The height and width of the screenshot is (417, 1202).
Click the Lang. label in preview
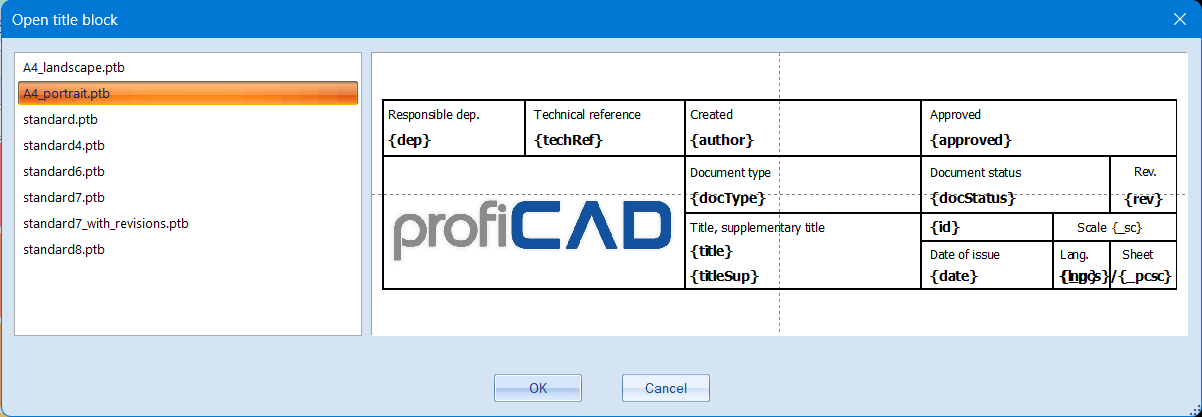click(x=1073, y=255)
